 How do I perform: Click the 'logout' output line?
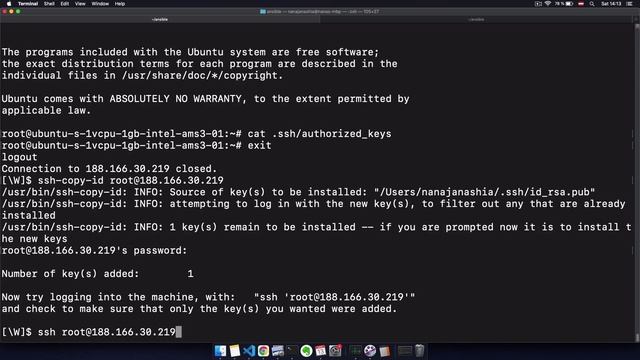pyautogui.click(x=19, y=157)
